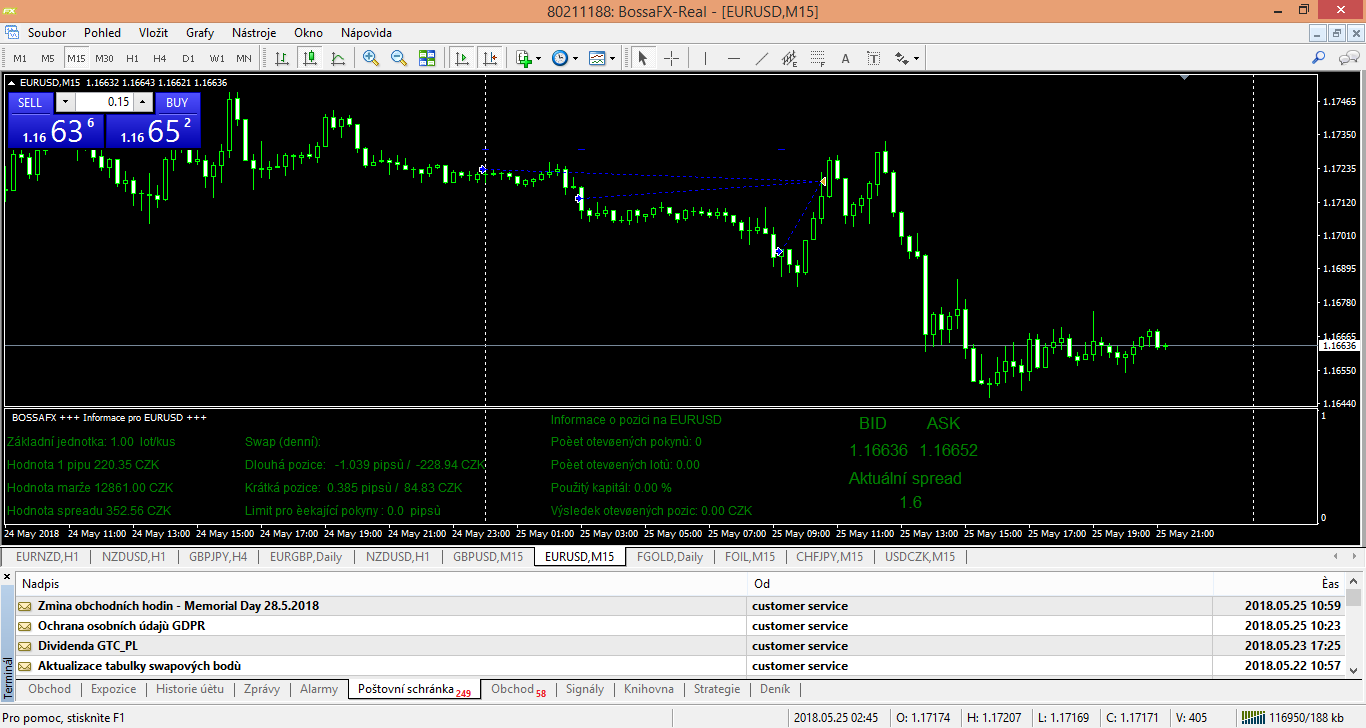Click the lot volume field 0.15
This screenshot has height=728, width=1366.
tap(104, 102)
